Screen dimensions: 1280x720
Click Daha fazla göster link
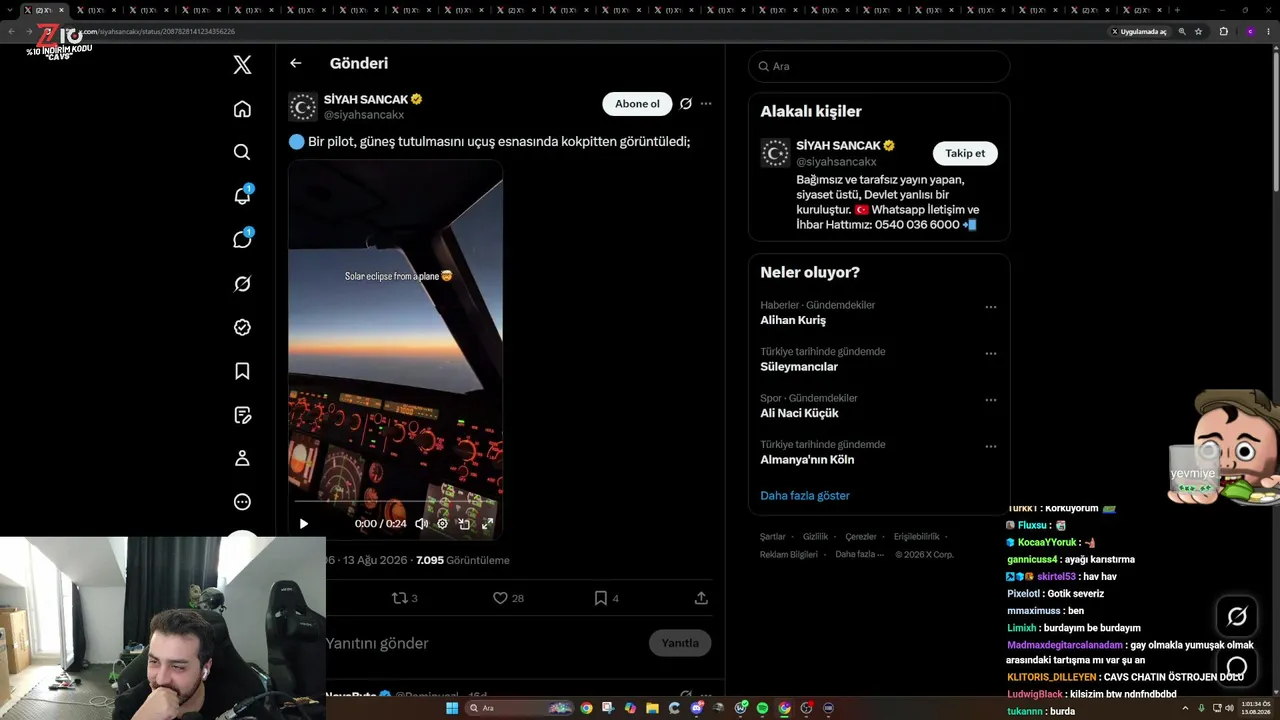click(805, 495)
